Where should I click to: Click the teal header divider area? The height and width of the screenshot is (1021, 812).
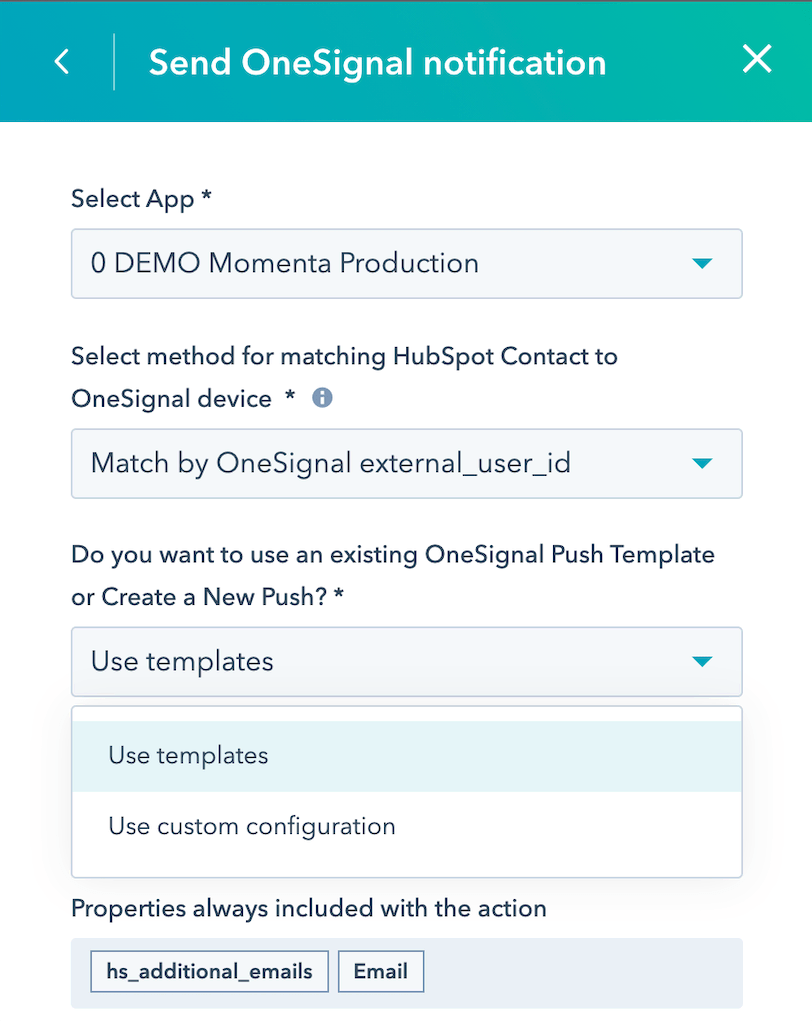[x=115, y=61]
